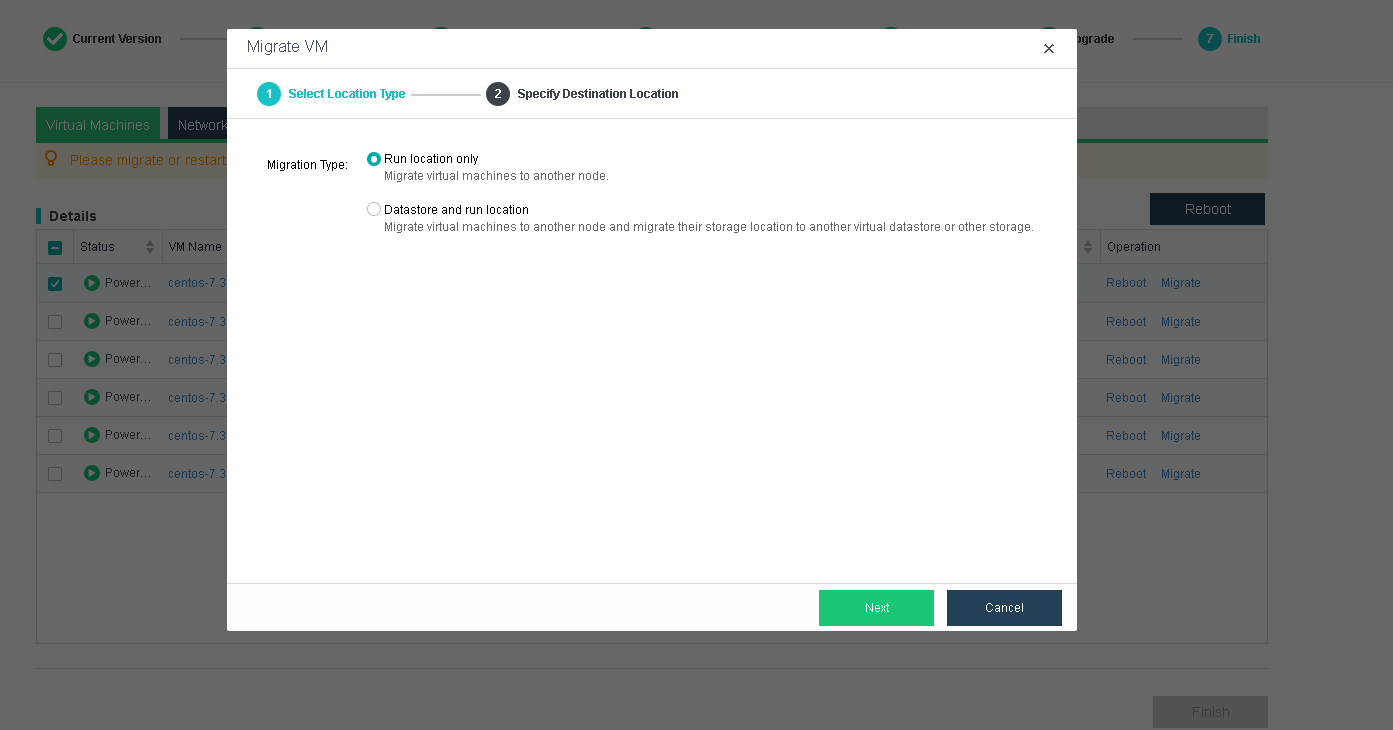The width and height of the screenshot is (1393, 730).
Task: Click the green Next button
Action: 876,608
